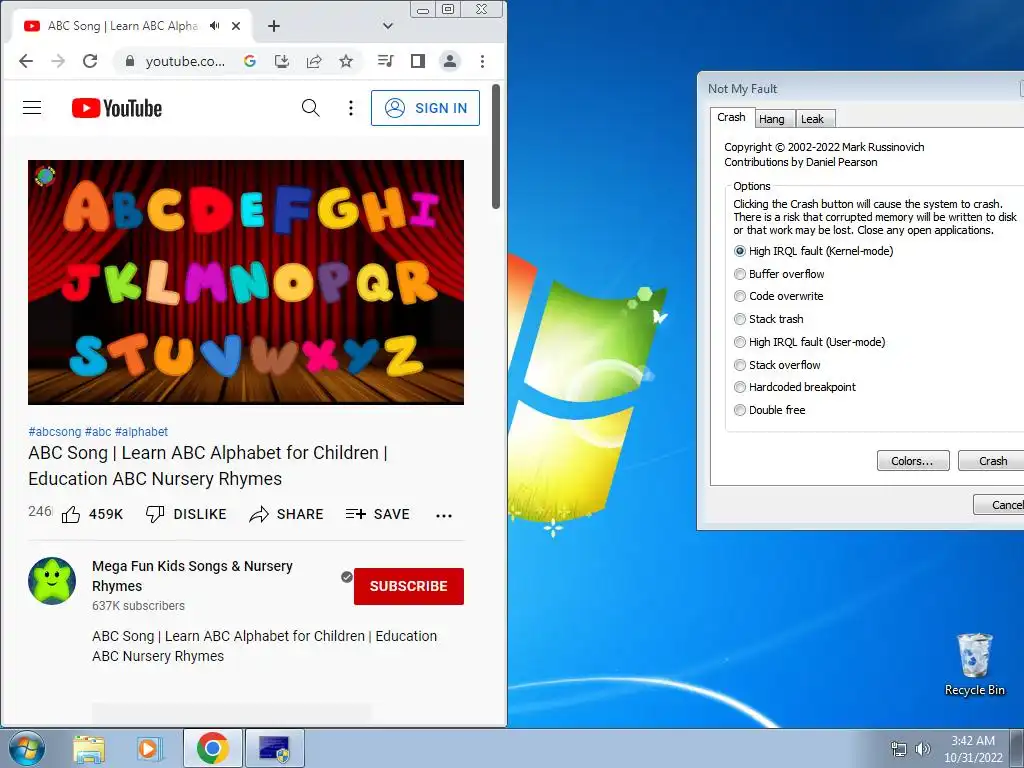
Task: Select Buffer overflow option
Action: pos(779,274)
